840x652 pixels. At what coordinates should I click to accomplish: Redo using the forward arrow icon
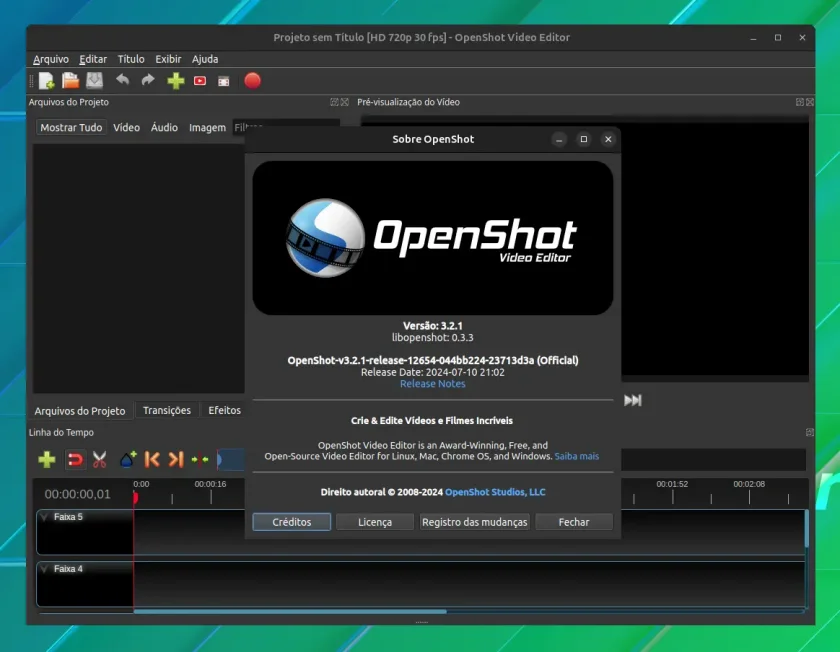(148, 80)
